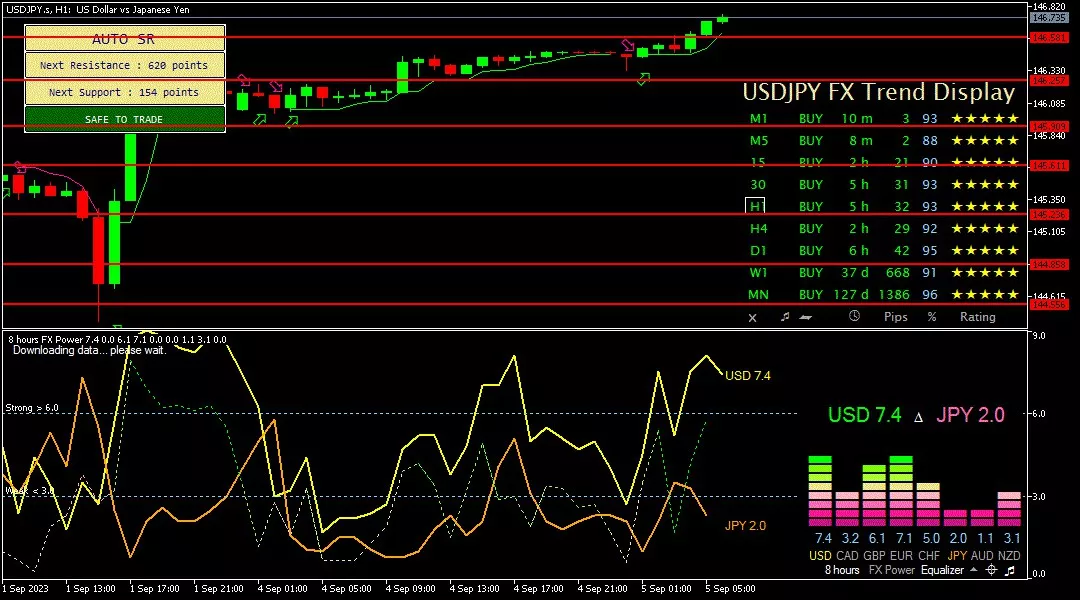The height and width of the screenshot is (600, 1080).
Task: Select GBP currency label under the equalizer
Action: point(874,555)
